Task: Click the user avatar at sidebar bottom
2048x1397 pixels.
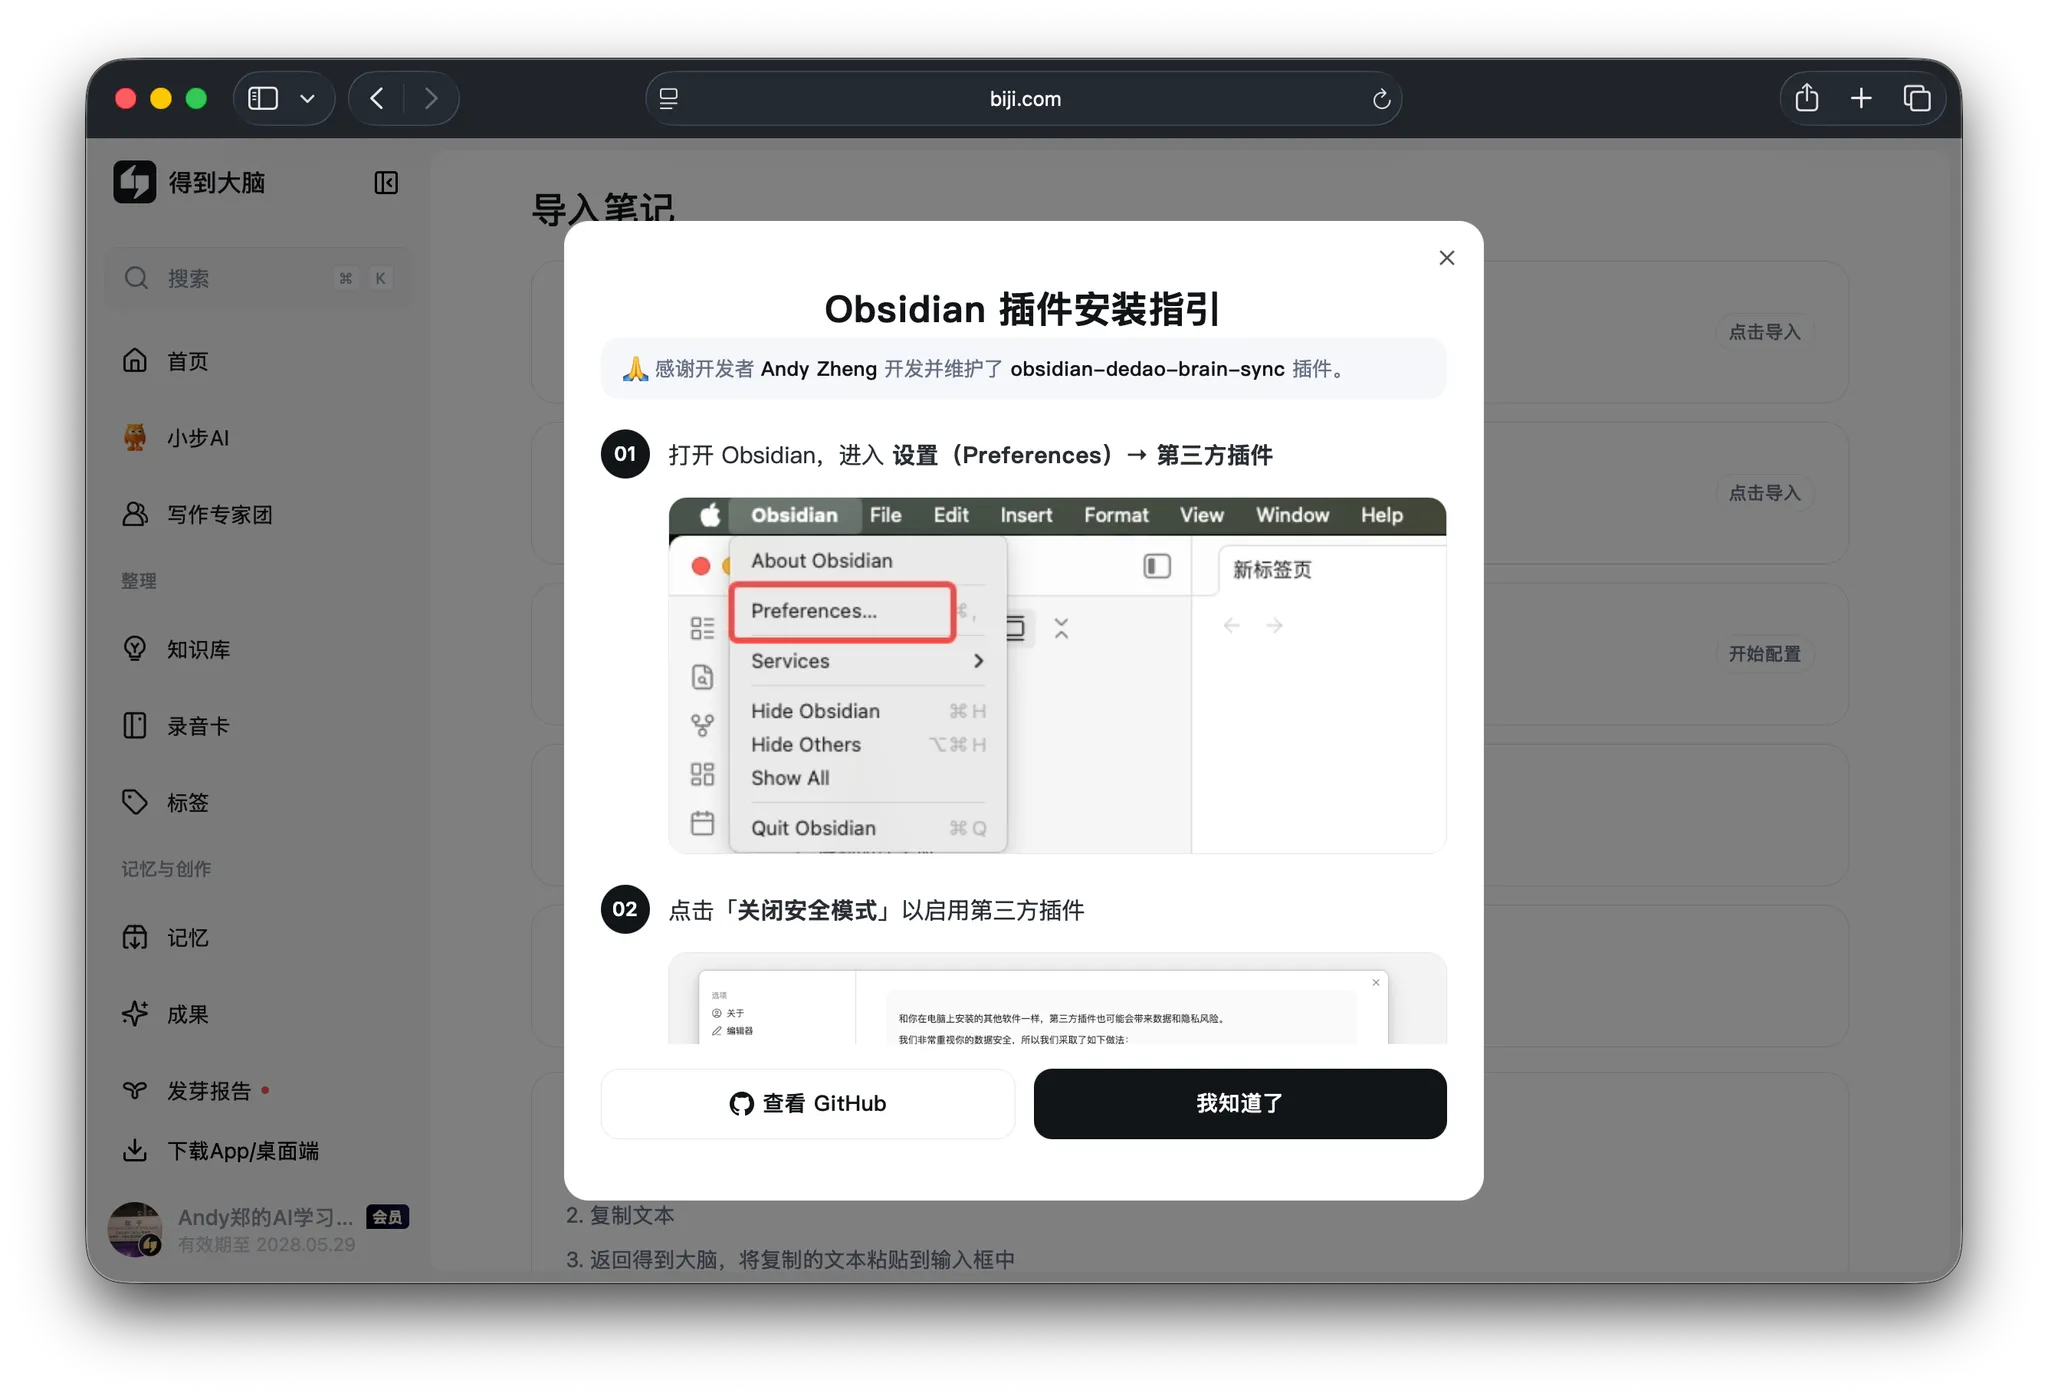Action: tap(135, 1229)
